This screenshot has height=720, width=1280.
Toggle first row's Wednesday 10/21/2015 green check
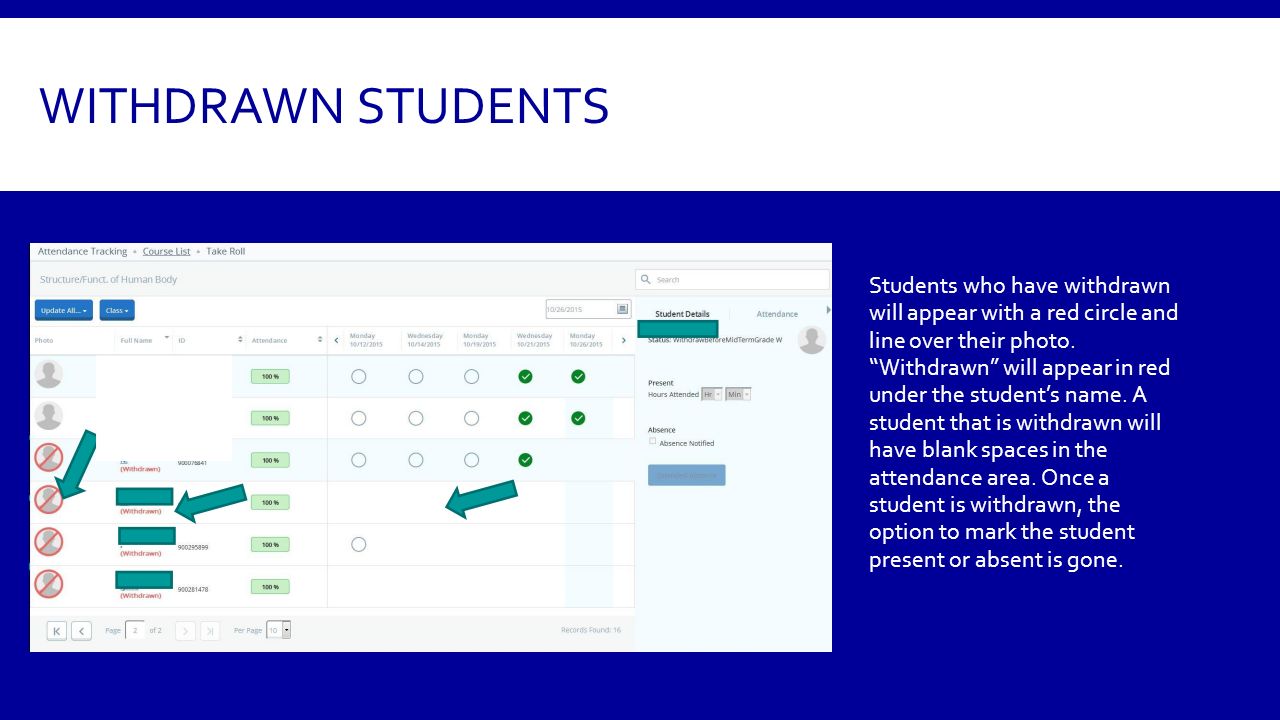(x=525, y=376)
